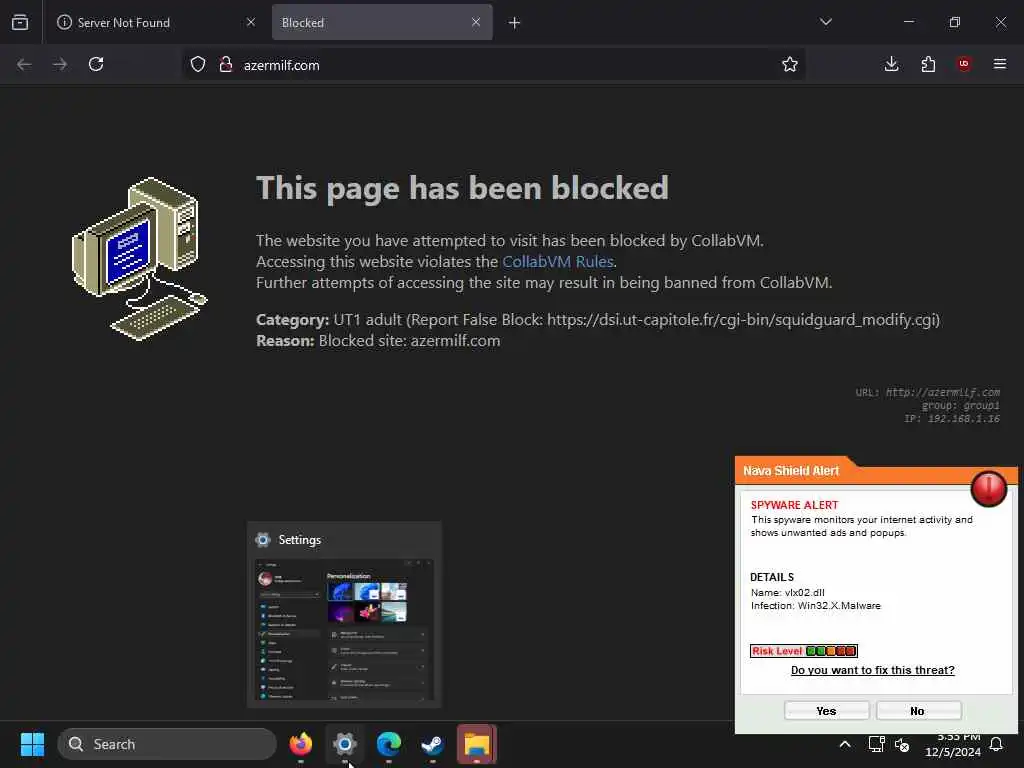
Task: Open the Windows Start menu
Action: [32, 744]
